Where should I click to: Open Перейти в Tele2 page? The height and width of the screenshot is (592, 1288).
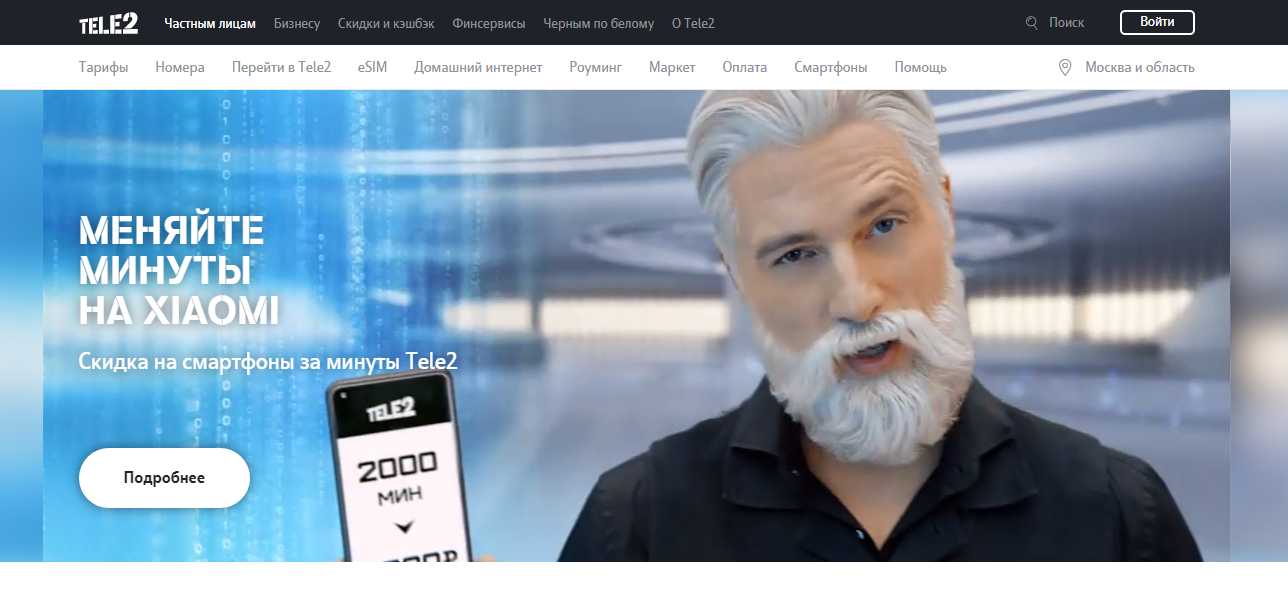pyautogui.click(x=281, y=68)
